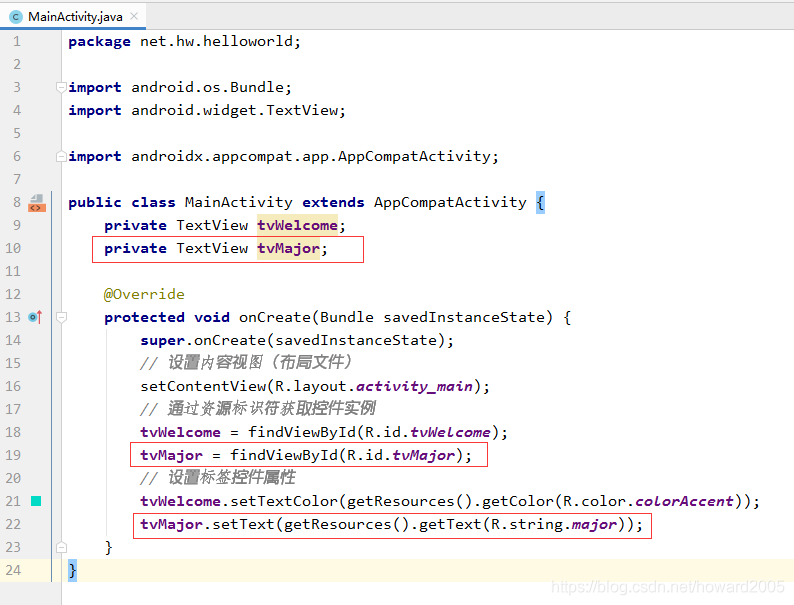The width and height of the screenshot is (794, 605).
Task: Click the 'MainActivity' class name on line 8
Action: 239,203
